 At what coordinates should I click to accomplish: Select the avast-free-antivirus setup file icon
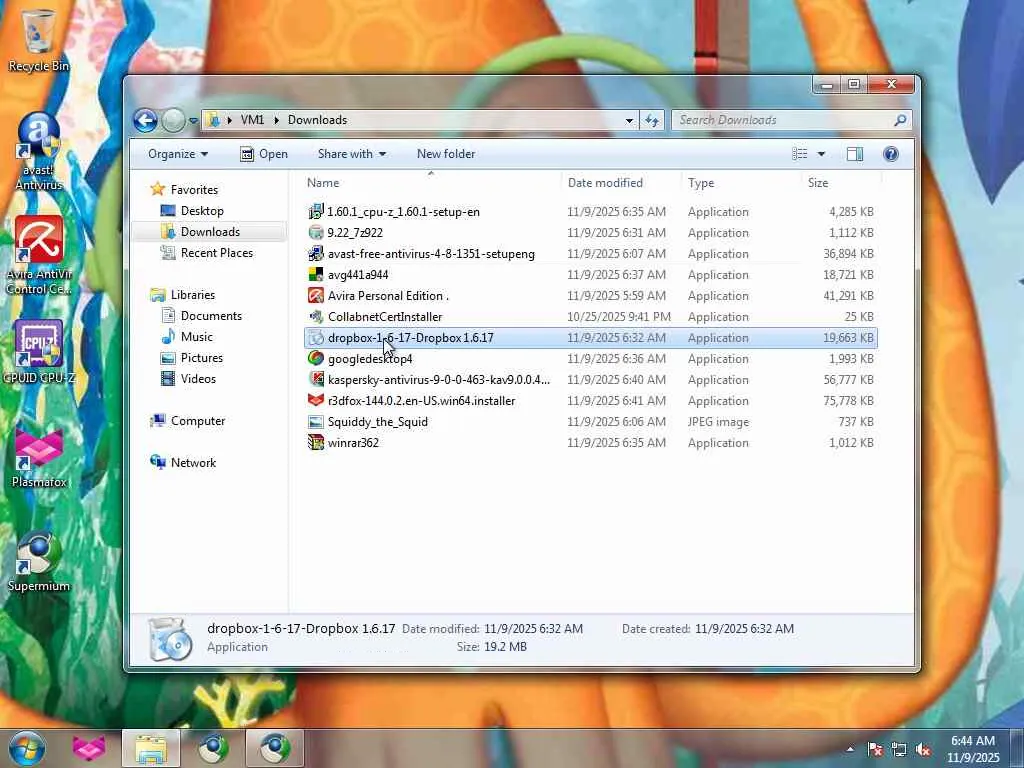(x=316, y=253)
